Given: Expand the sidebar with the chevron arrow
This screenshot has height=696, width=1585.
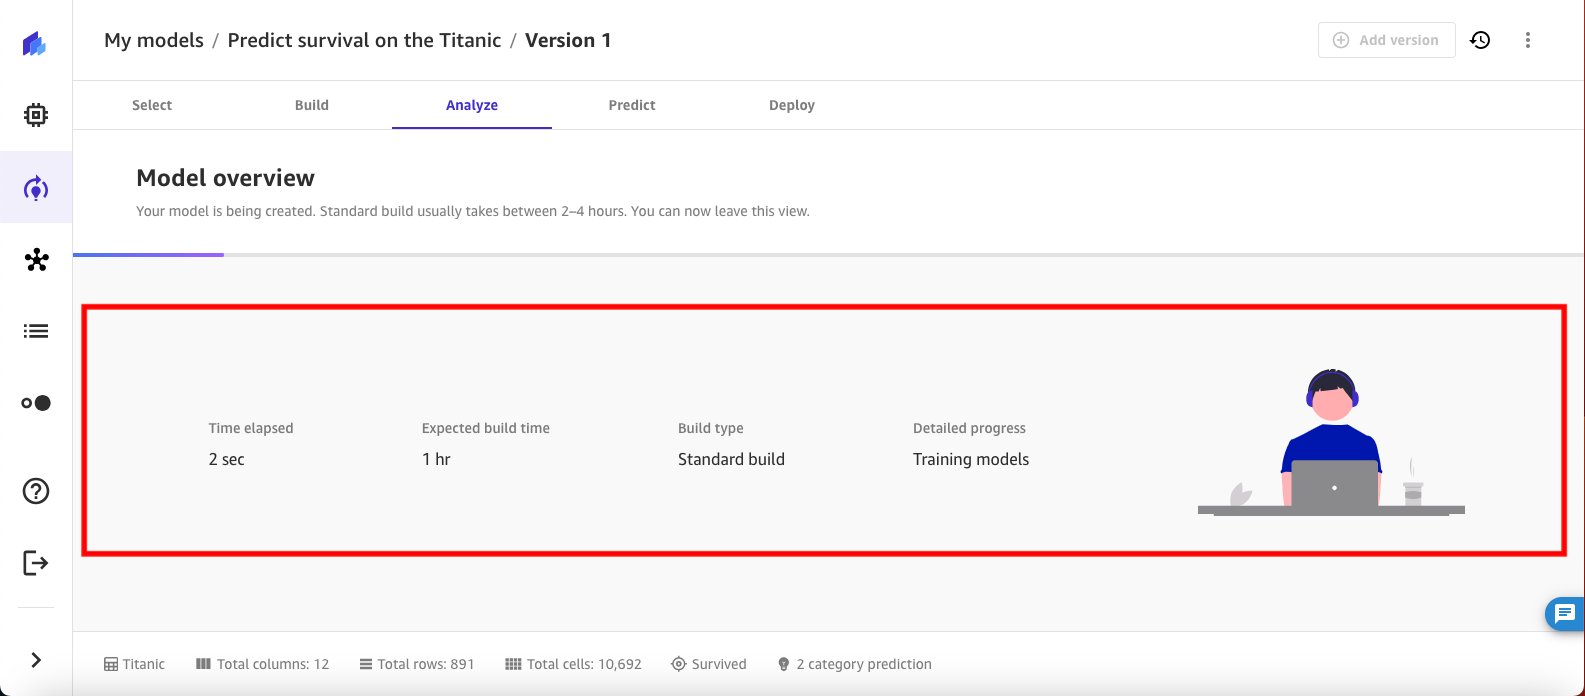Looking at the screenshot, I should [36, 660].
